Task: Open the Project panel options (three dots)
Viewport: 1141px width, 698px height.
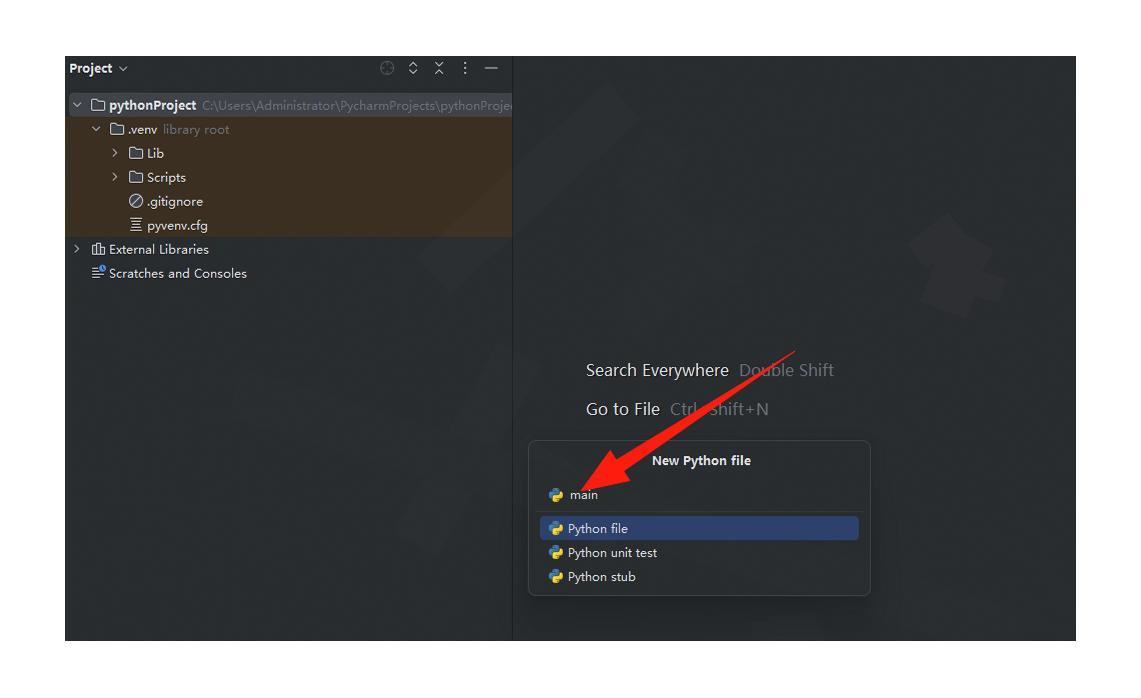Action: (465, 68)
